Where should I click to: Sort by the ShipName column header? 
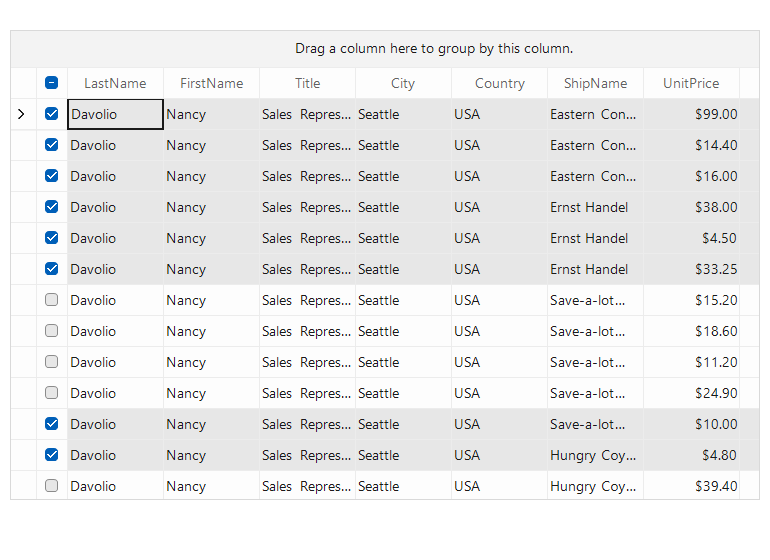(x=595, y=83)
